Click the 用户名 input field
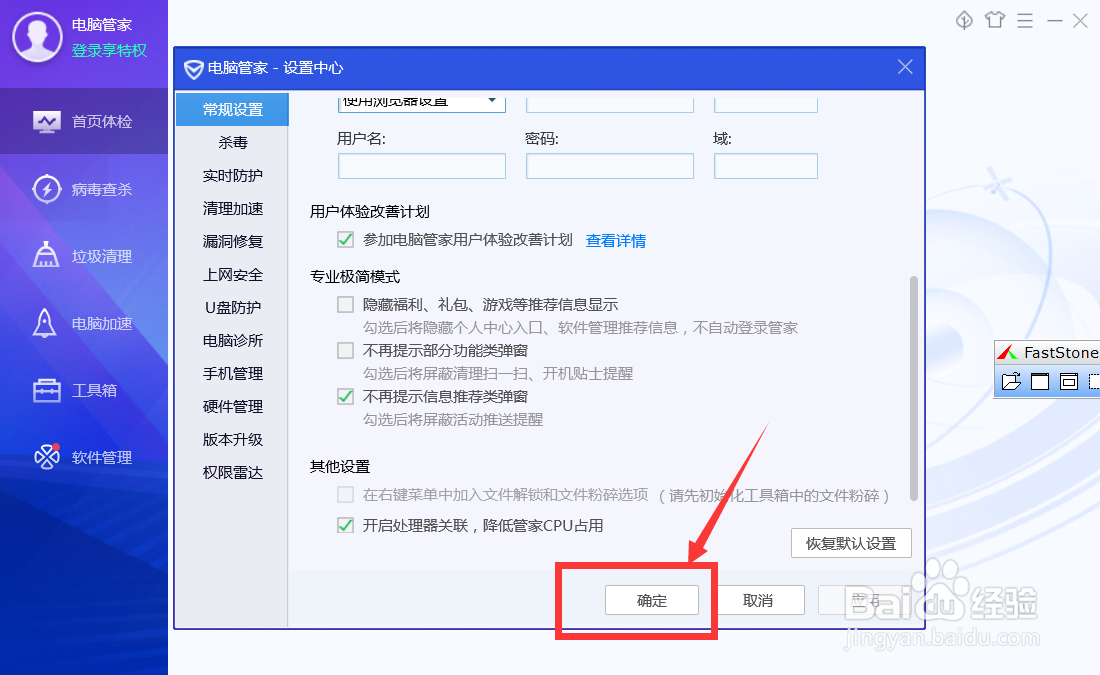 [x=422, y=166]
